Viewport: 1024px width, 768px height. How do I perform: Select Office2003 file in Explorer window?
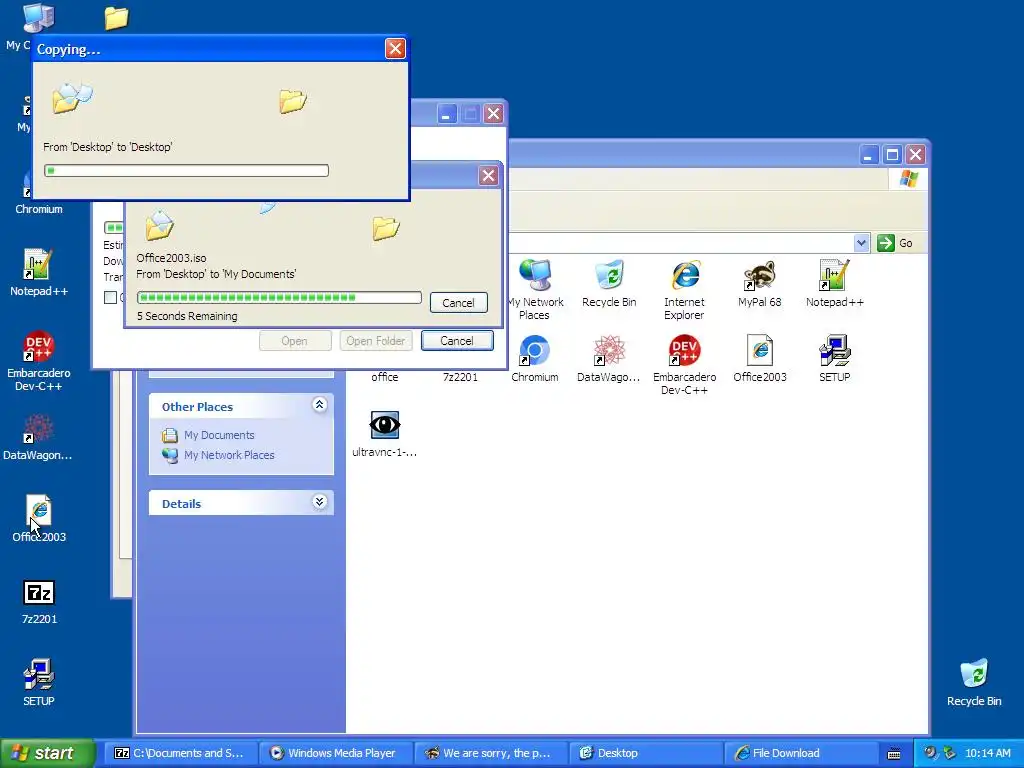pos(760,359)
